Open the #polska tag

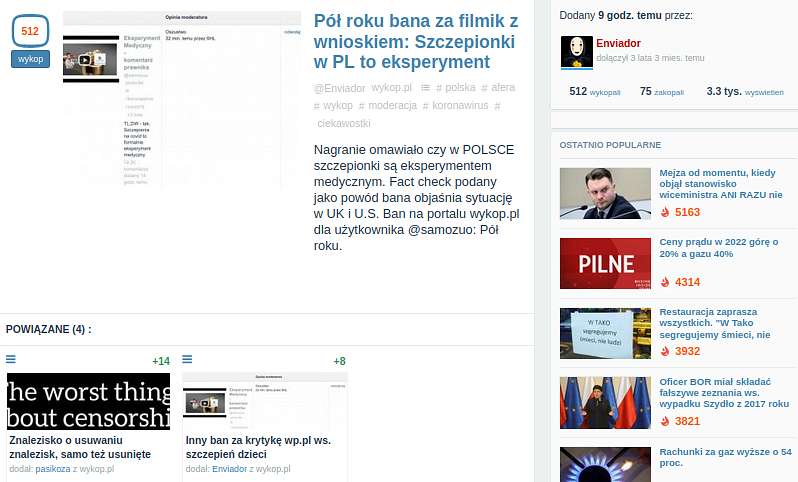(455, 88)
